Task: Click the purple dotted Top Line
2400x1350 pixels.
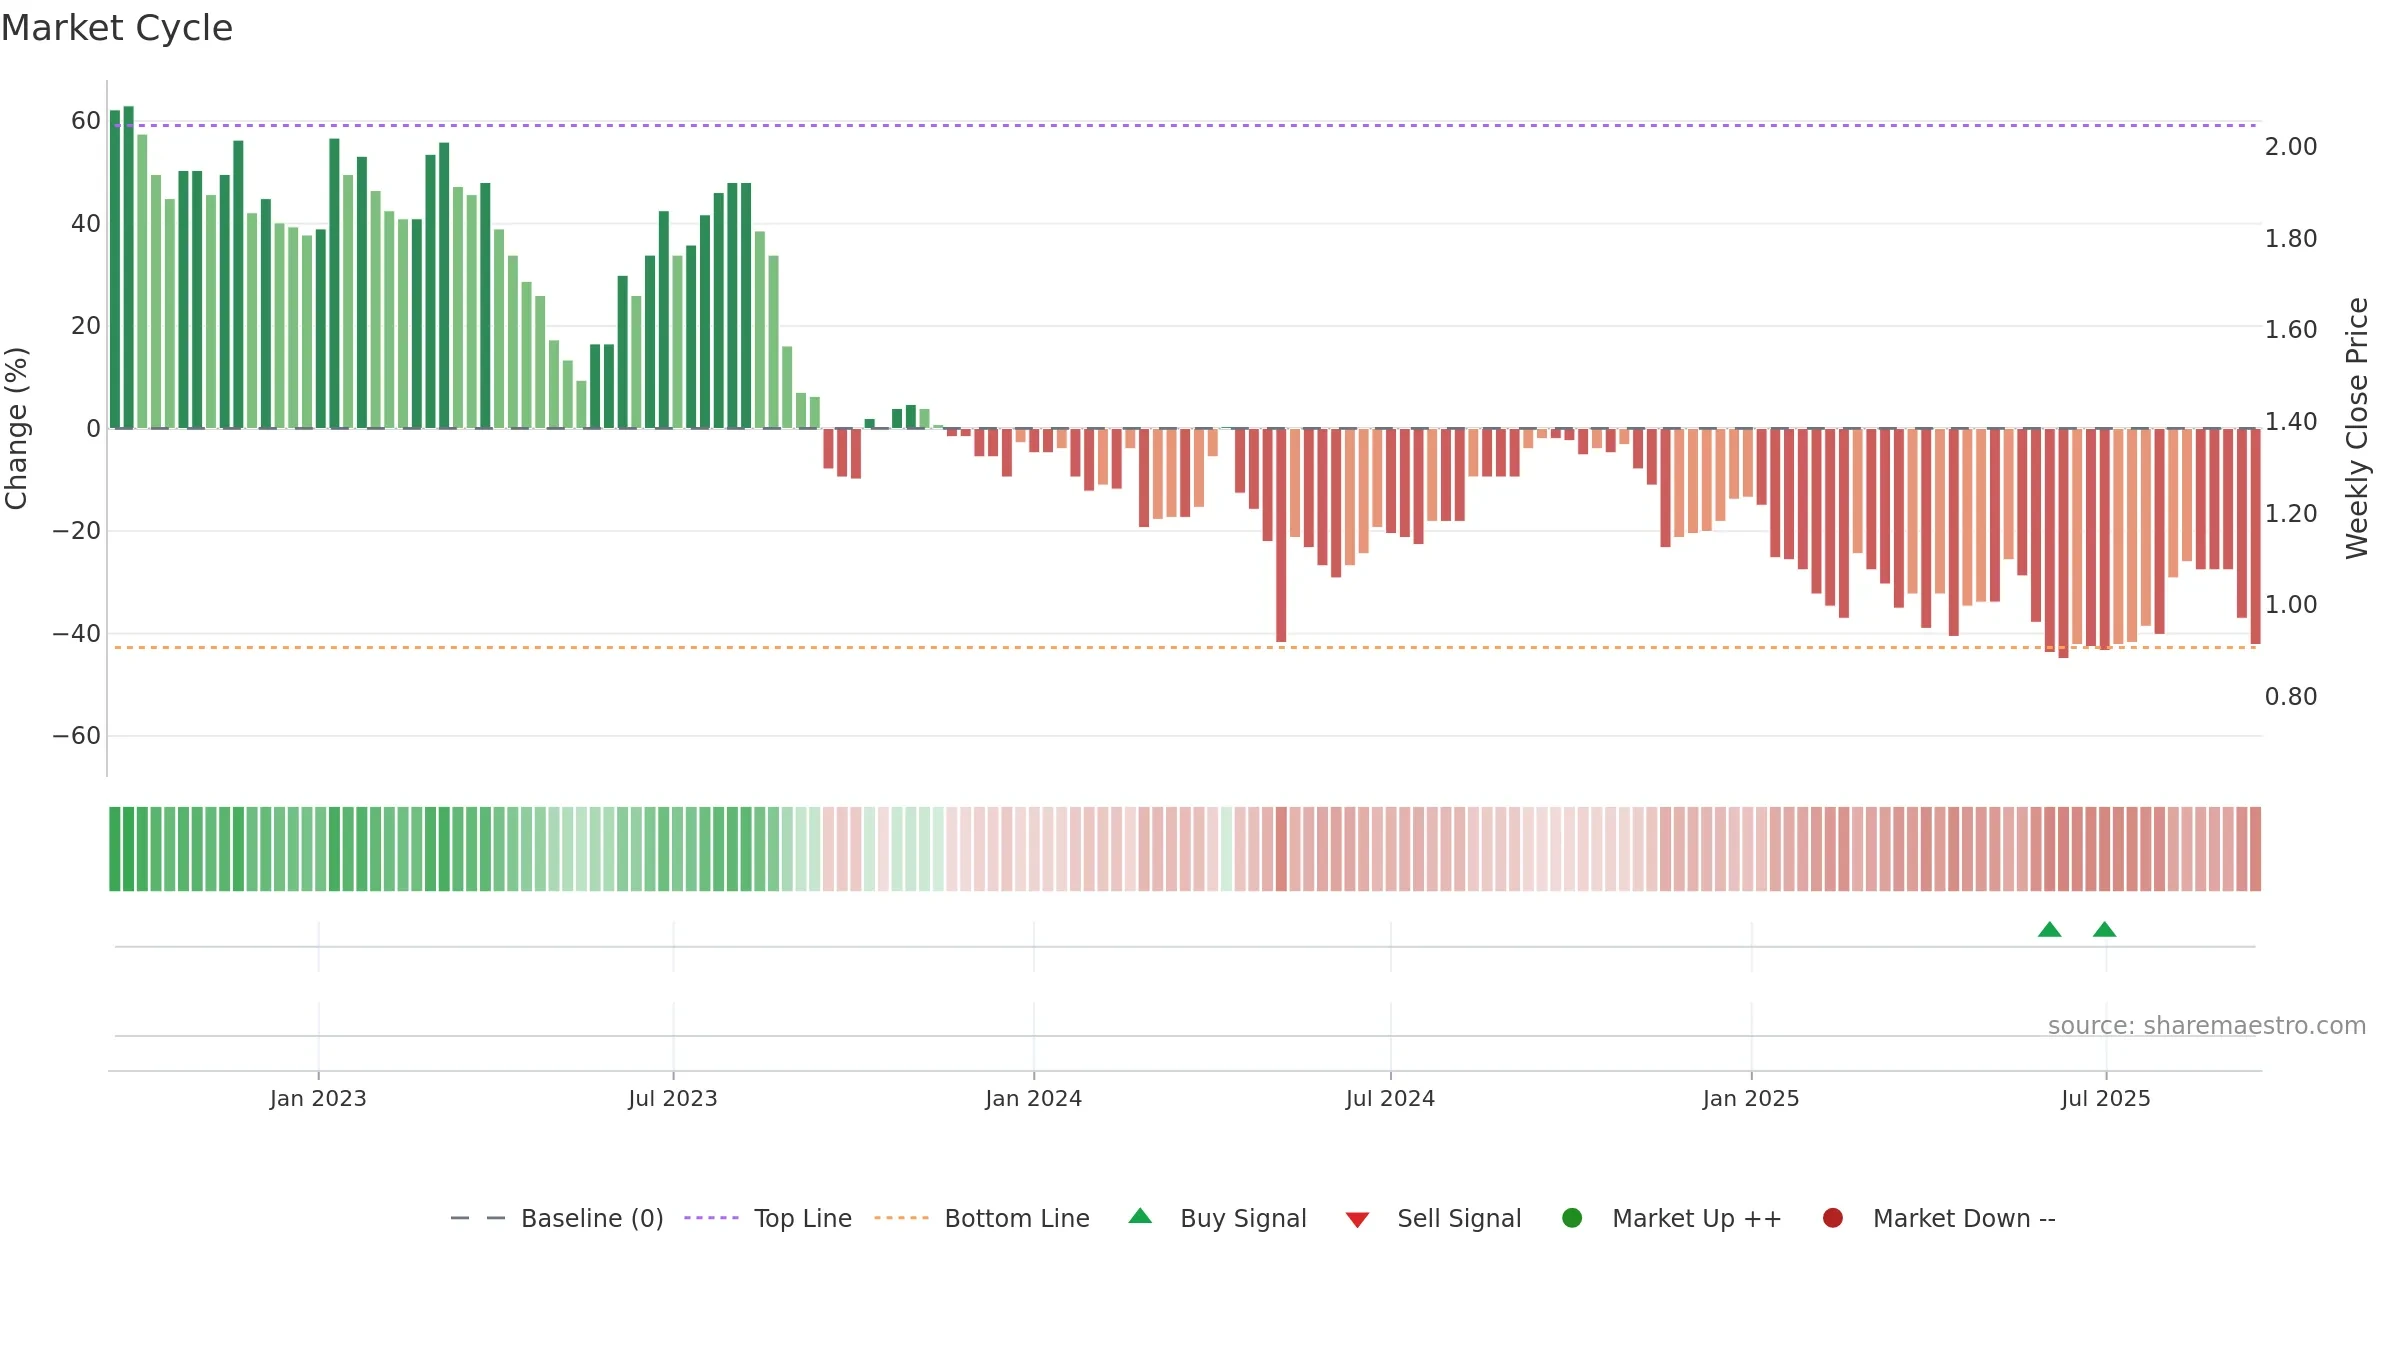Action: (1185, 125)
